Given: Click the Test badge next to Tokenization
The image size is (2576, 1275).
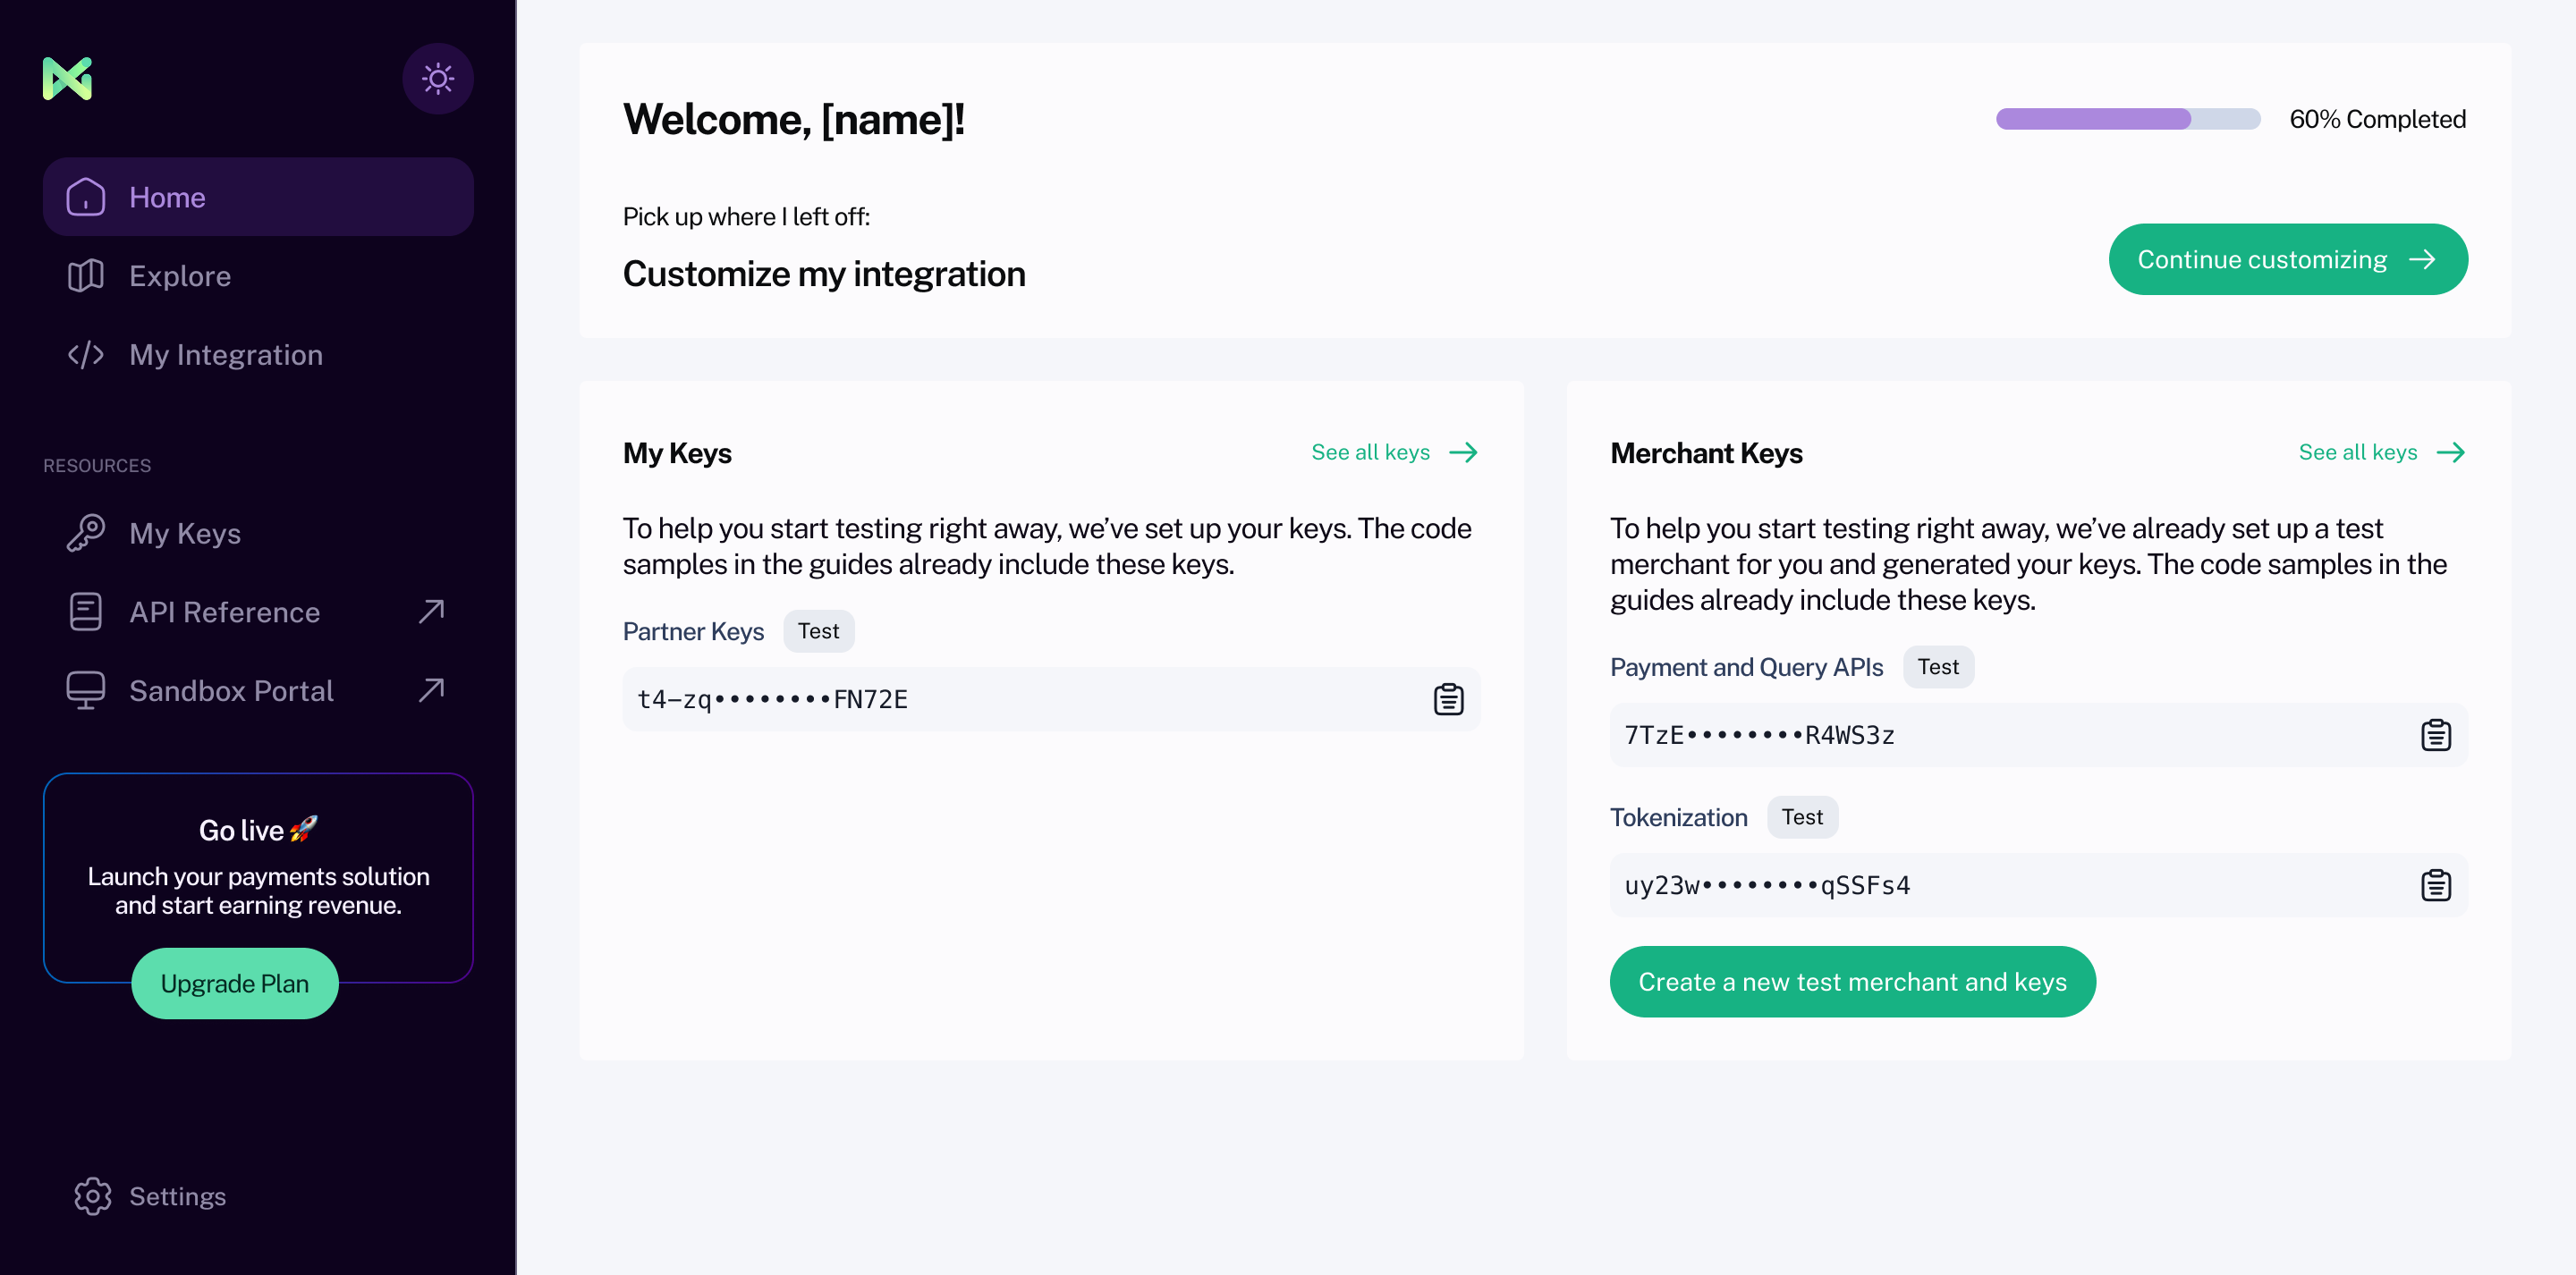Looking at the screenshot, I should (x=1802, y=817).
